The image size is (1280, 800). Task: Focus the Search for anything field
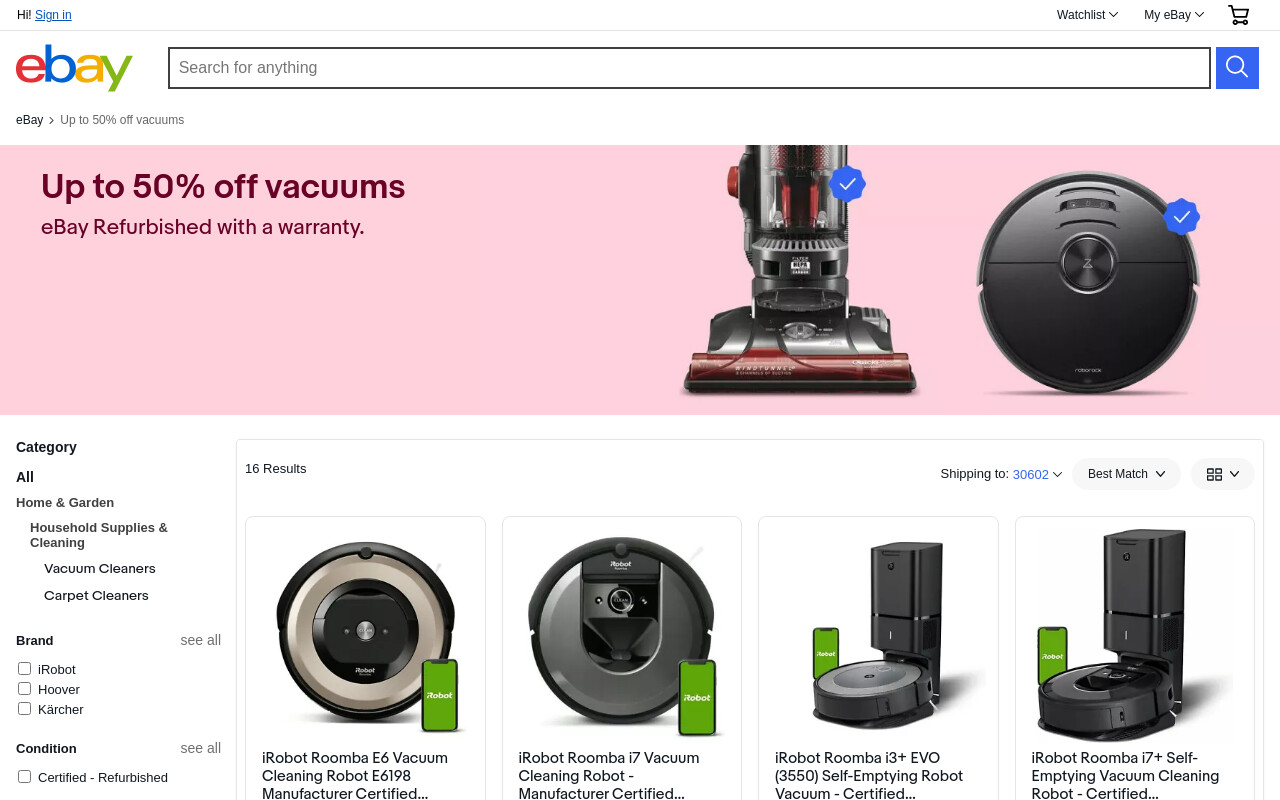689,68
